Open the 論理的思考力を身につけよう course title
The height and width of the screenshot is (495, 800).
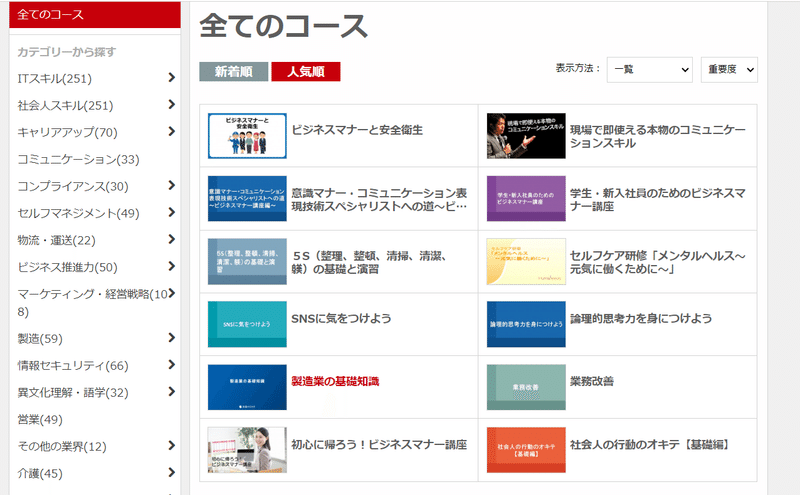pyautogui.click(x=641, y=318)
